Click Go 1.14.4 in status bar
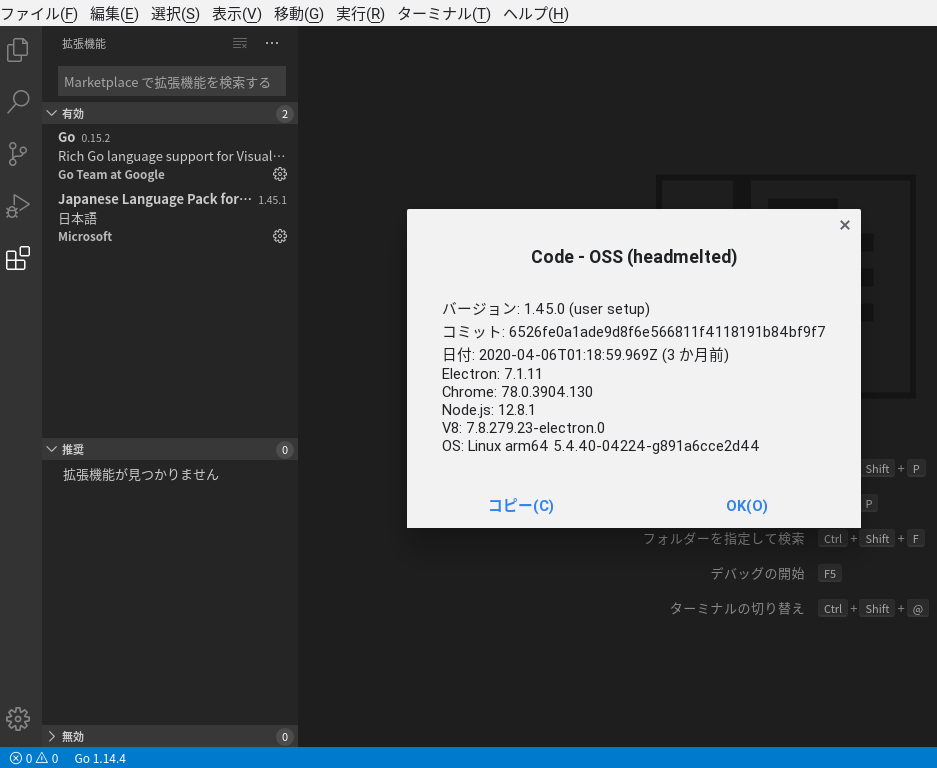The width and height of the screenshot is (937, 768). click(x=100, y=758)
